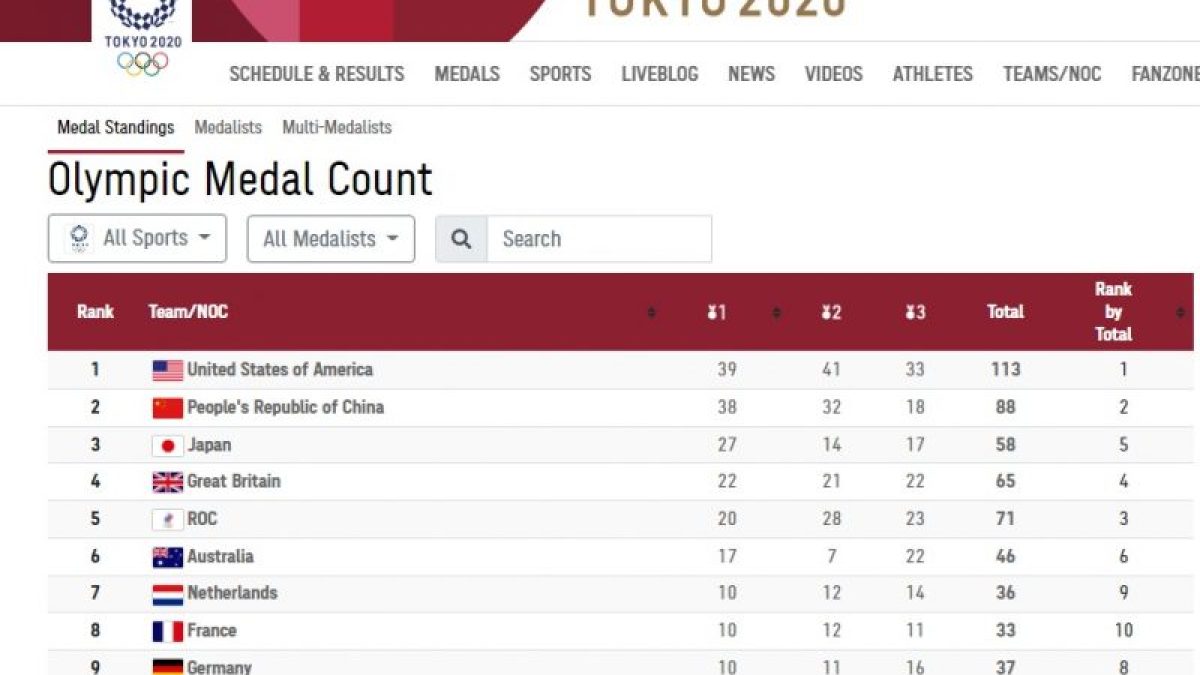Sort by gold medal column header

click(716, 312)
